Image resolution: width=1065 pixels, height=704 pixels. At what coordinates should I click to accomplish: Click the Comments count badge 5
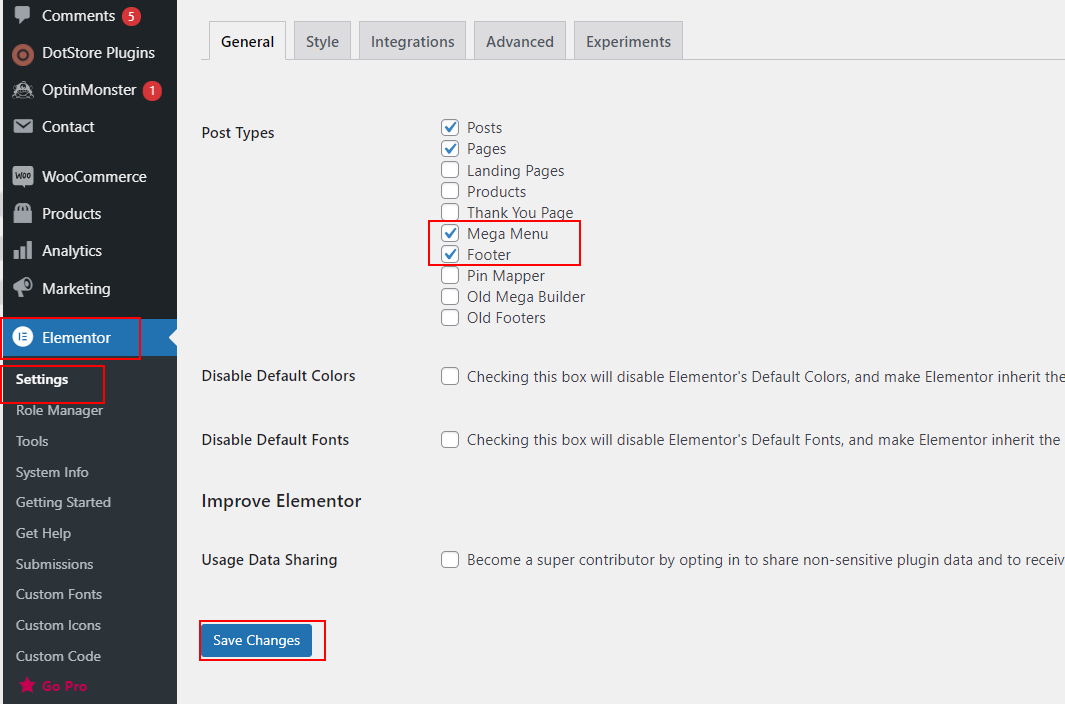click(131, 16)
